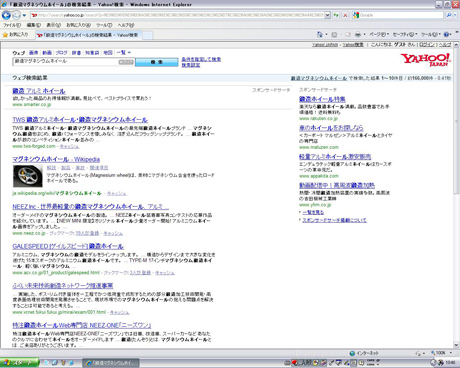Click the blue 検索 search button
The height and width of the screenshot is (368, 460).
click(x=157, y=62)
